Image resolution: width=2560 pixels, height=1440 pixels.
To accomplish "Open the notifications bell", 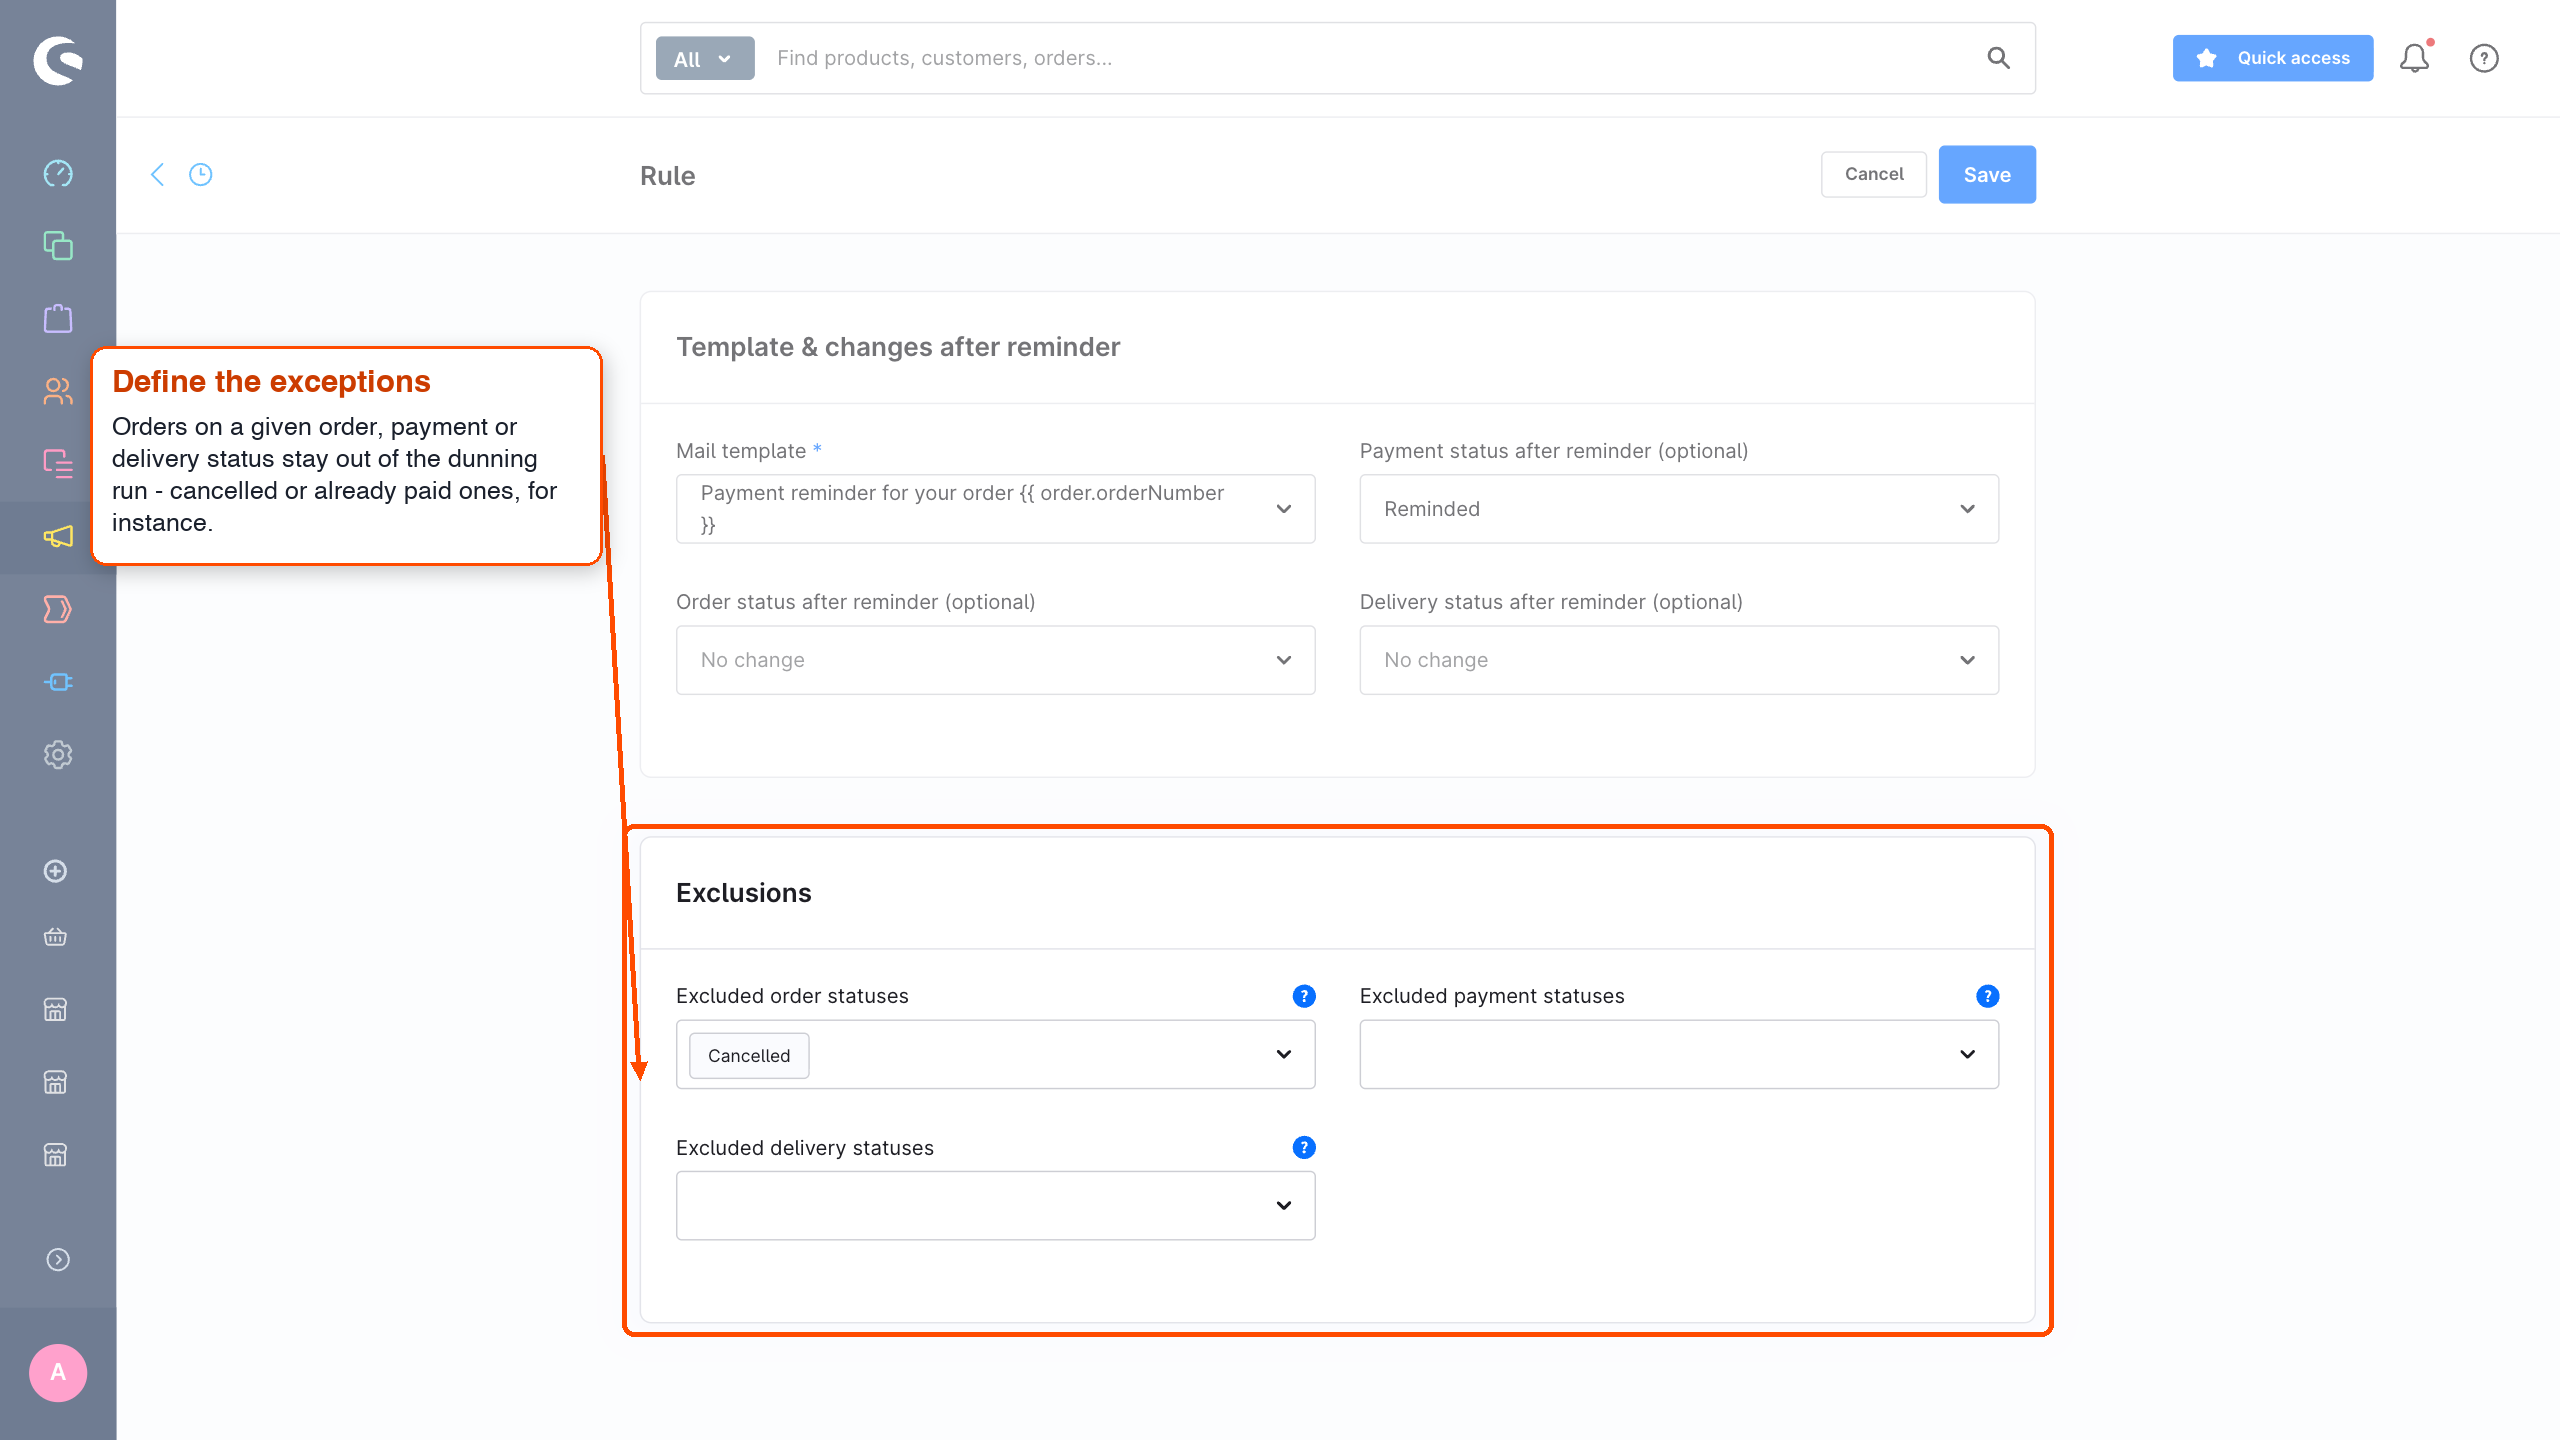I will coord(2415,58).
